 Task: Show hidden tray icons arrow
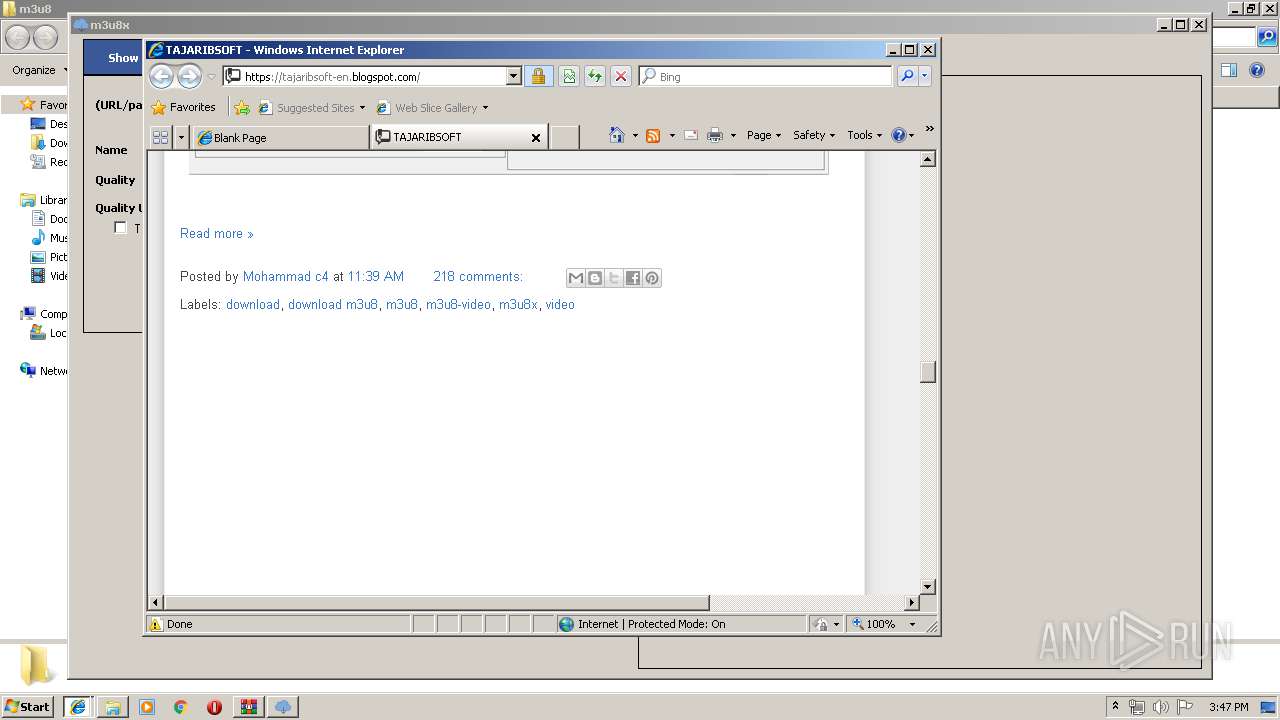[x=1115, y=706]
